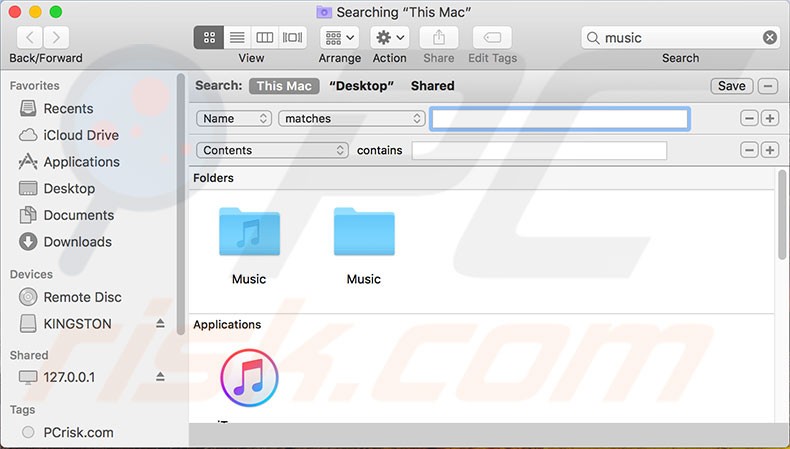Viewport: 790px width, 449px height.
Task: Click the Share toolbar button
Action: pyautogui.click(x=438, y=38)
